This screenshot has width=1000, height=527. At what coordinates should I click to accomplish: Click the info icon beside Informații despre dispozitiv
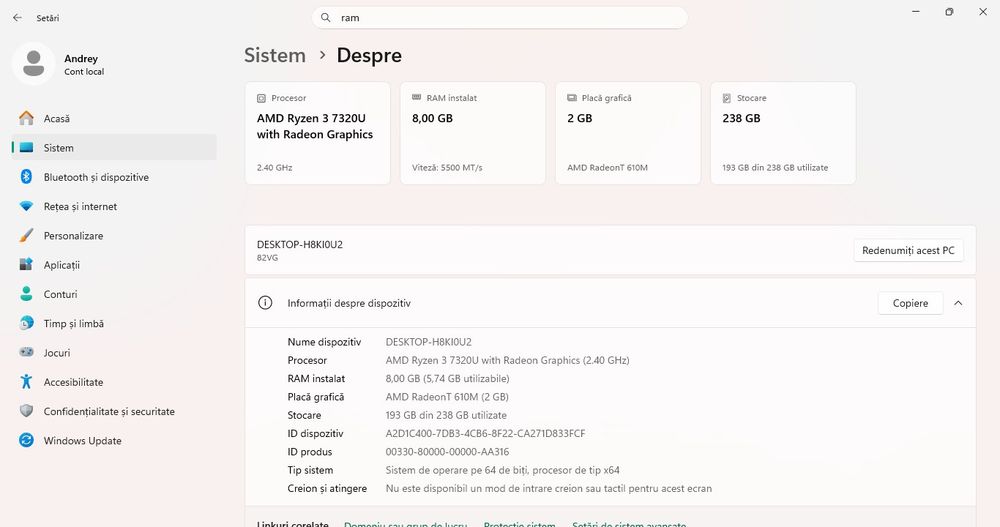pyautogui.click(x=265, y=303)
